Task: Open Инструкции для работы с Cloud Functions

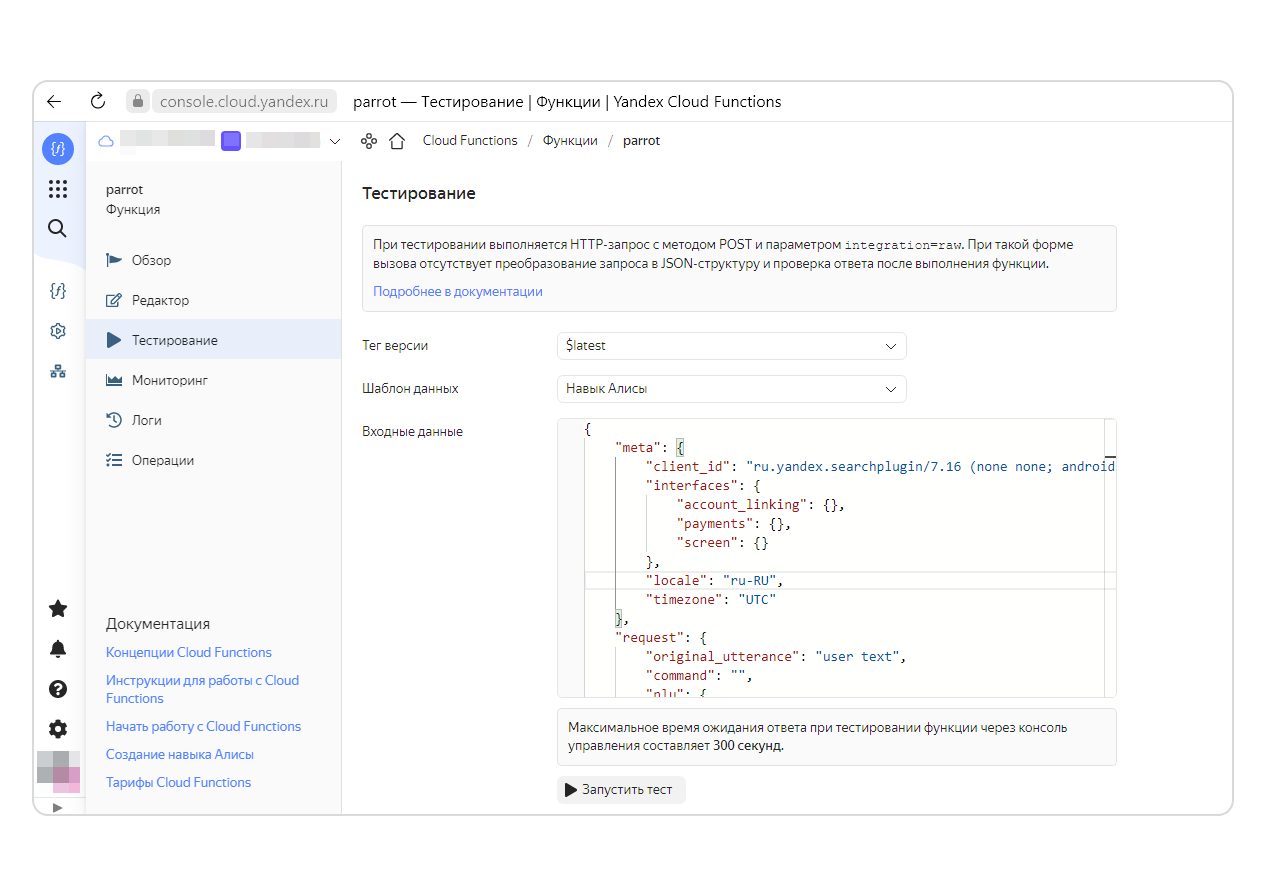Action: (x=202, y=689)
